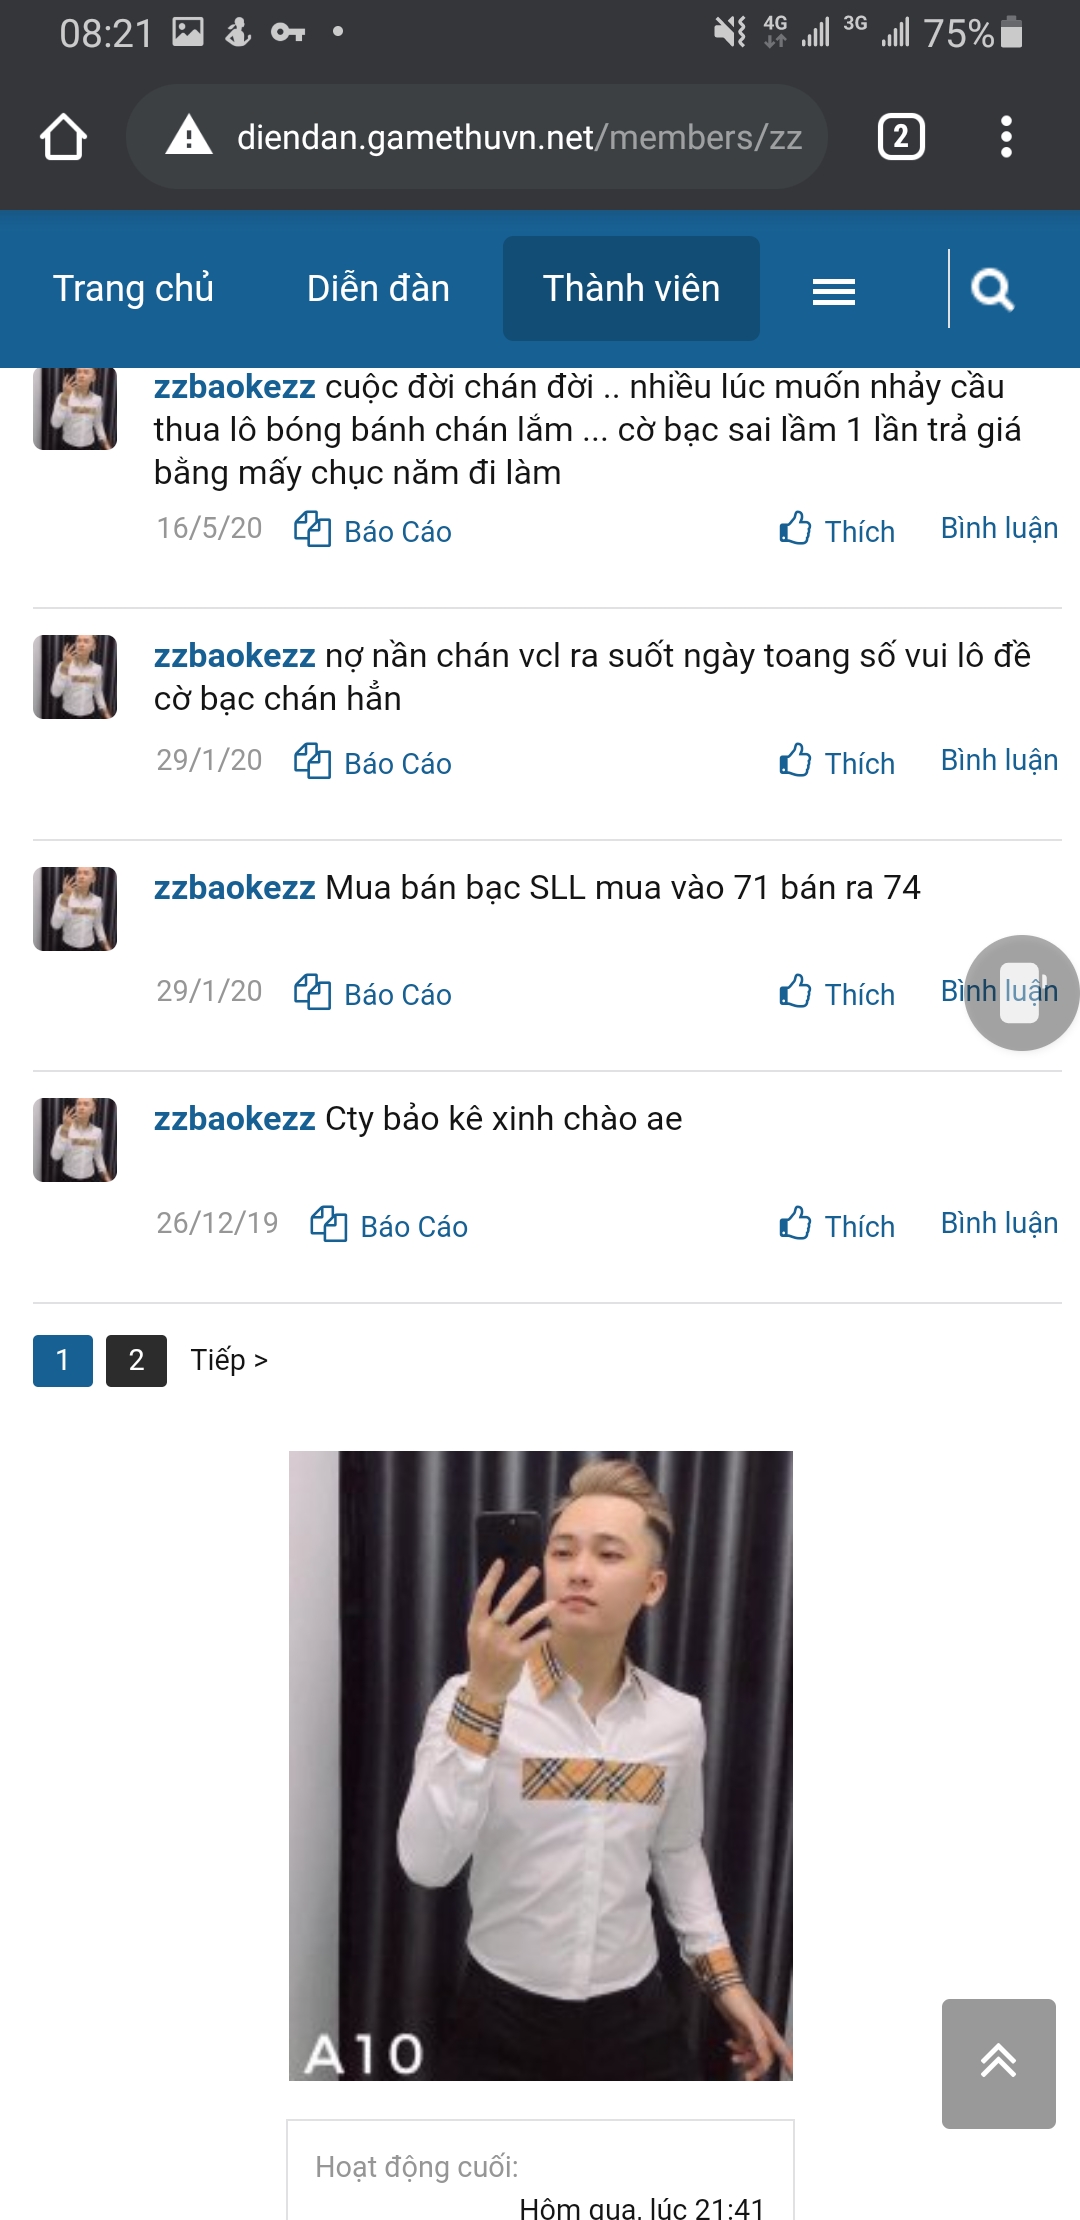Click Bình luận on the 29/1/20 'nợ nần' post
Screen dimensions: 1080x2220
coord(999,760)
